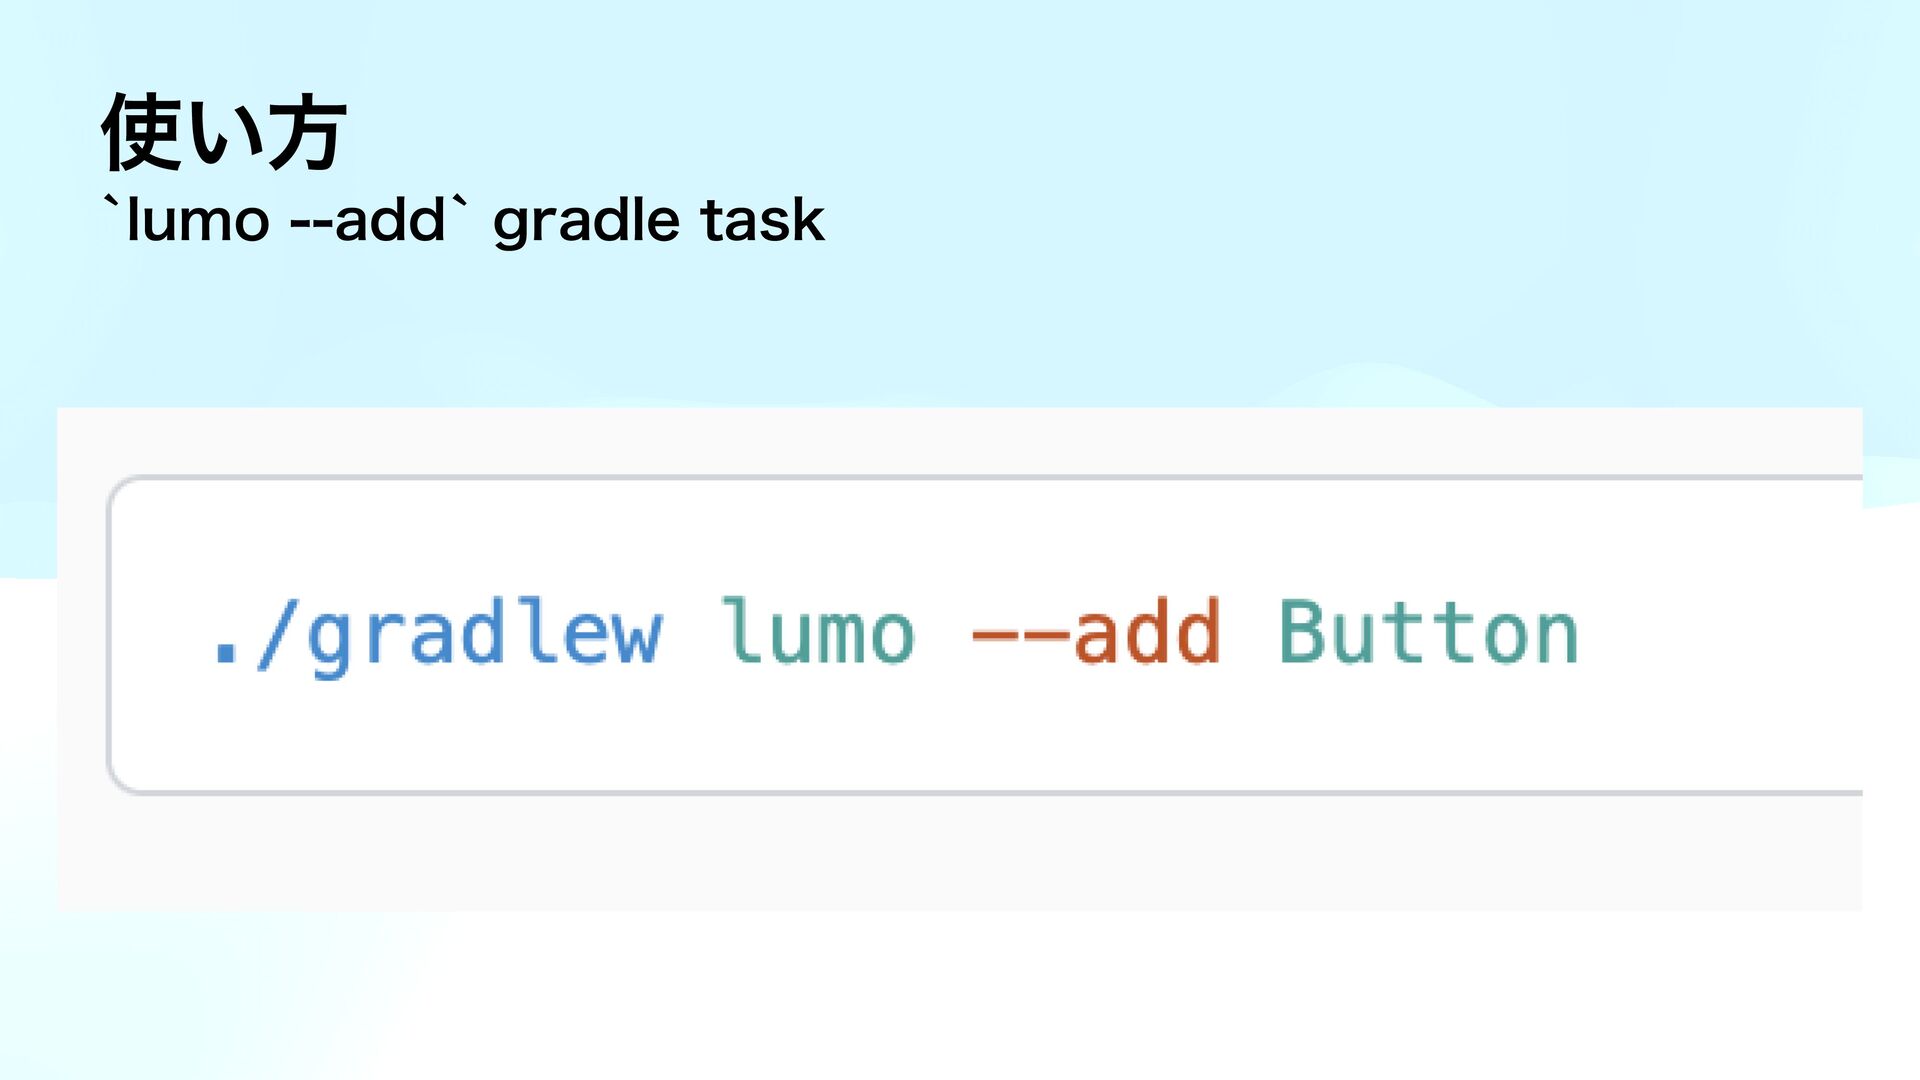Screen dimensions: 1920x1080
Task: Click the 使 character in the title
Action: 140,133
